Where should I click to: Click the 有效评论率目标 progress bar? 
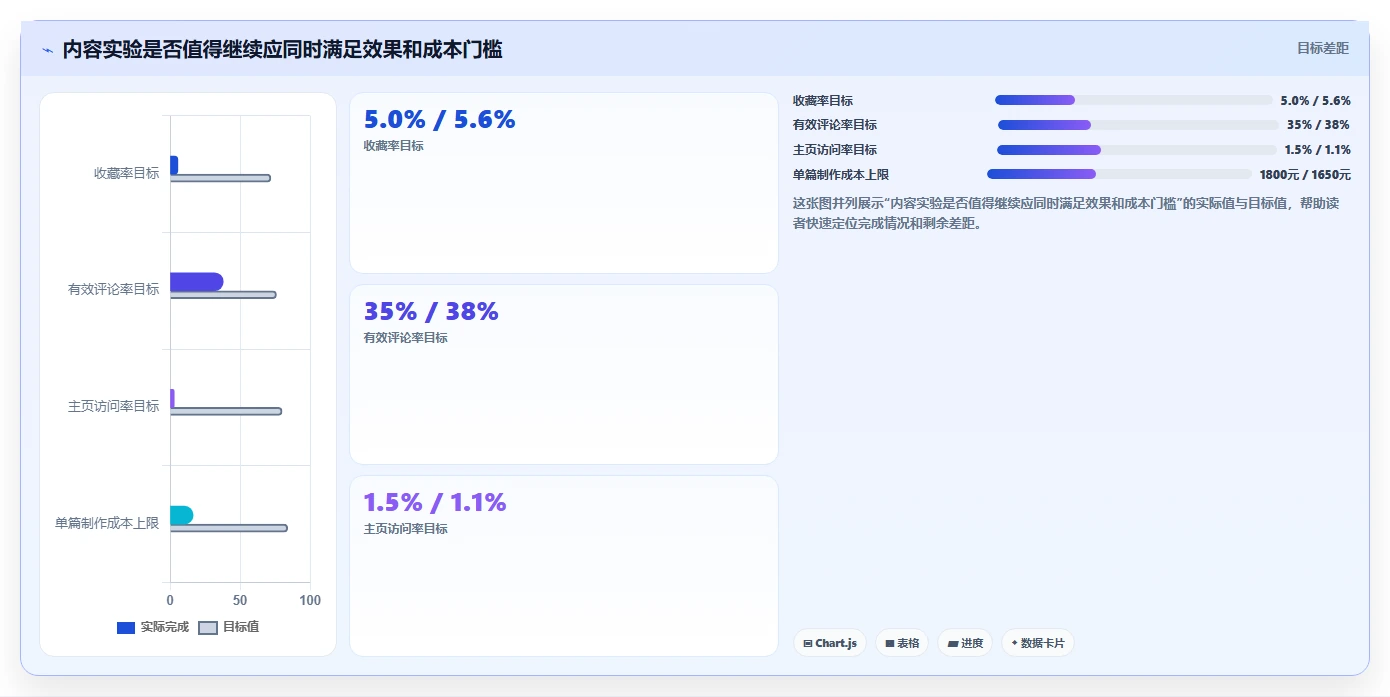pos(1138,125)
